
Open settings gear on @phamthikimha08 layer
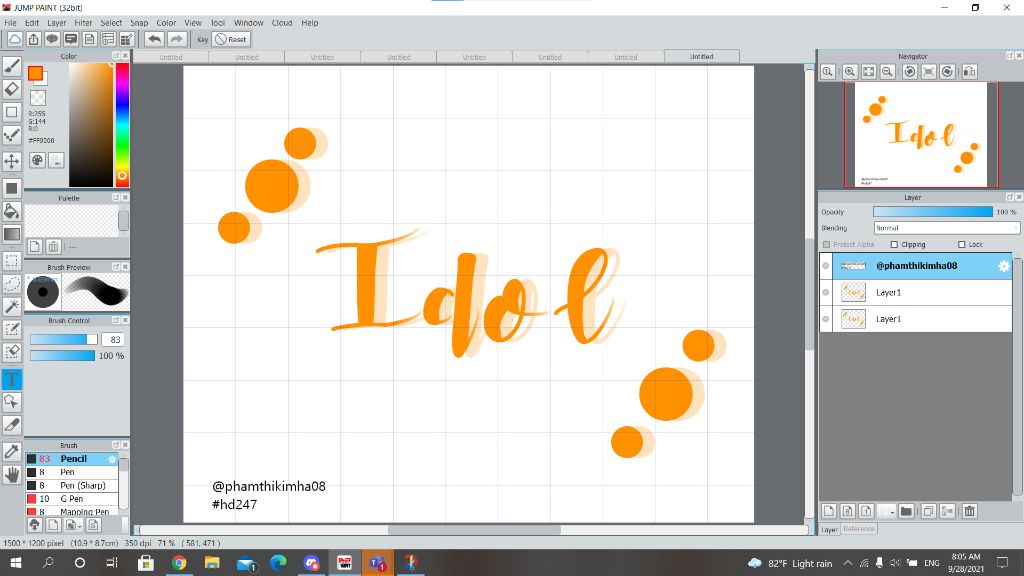(x=1004, y=266)
